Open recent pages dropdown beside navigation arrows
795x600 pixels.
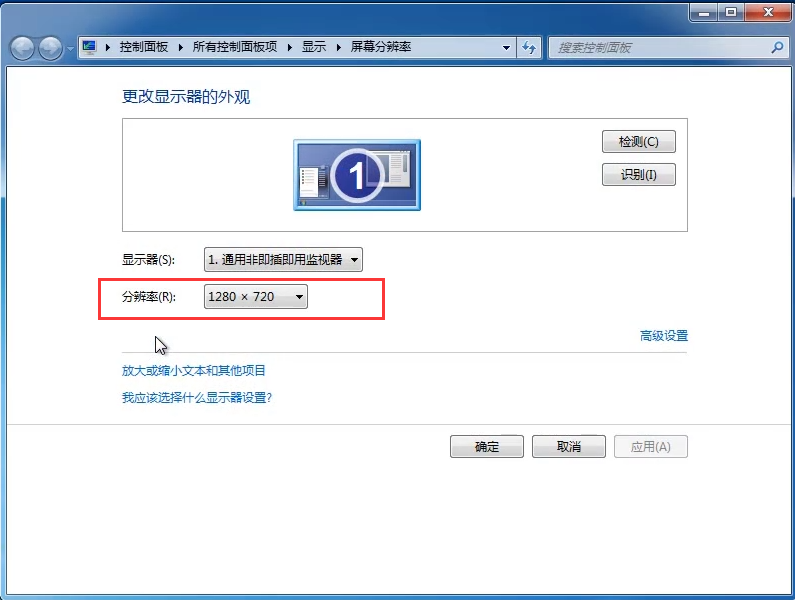pos(70,49)
